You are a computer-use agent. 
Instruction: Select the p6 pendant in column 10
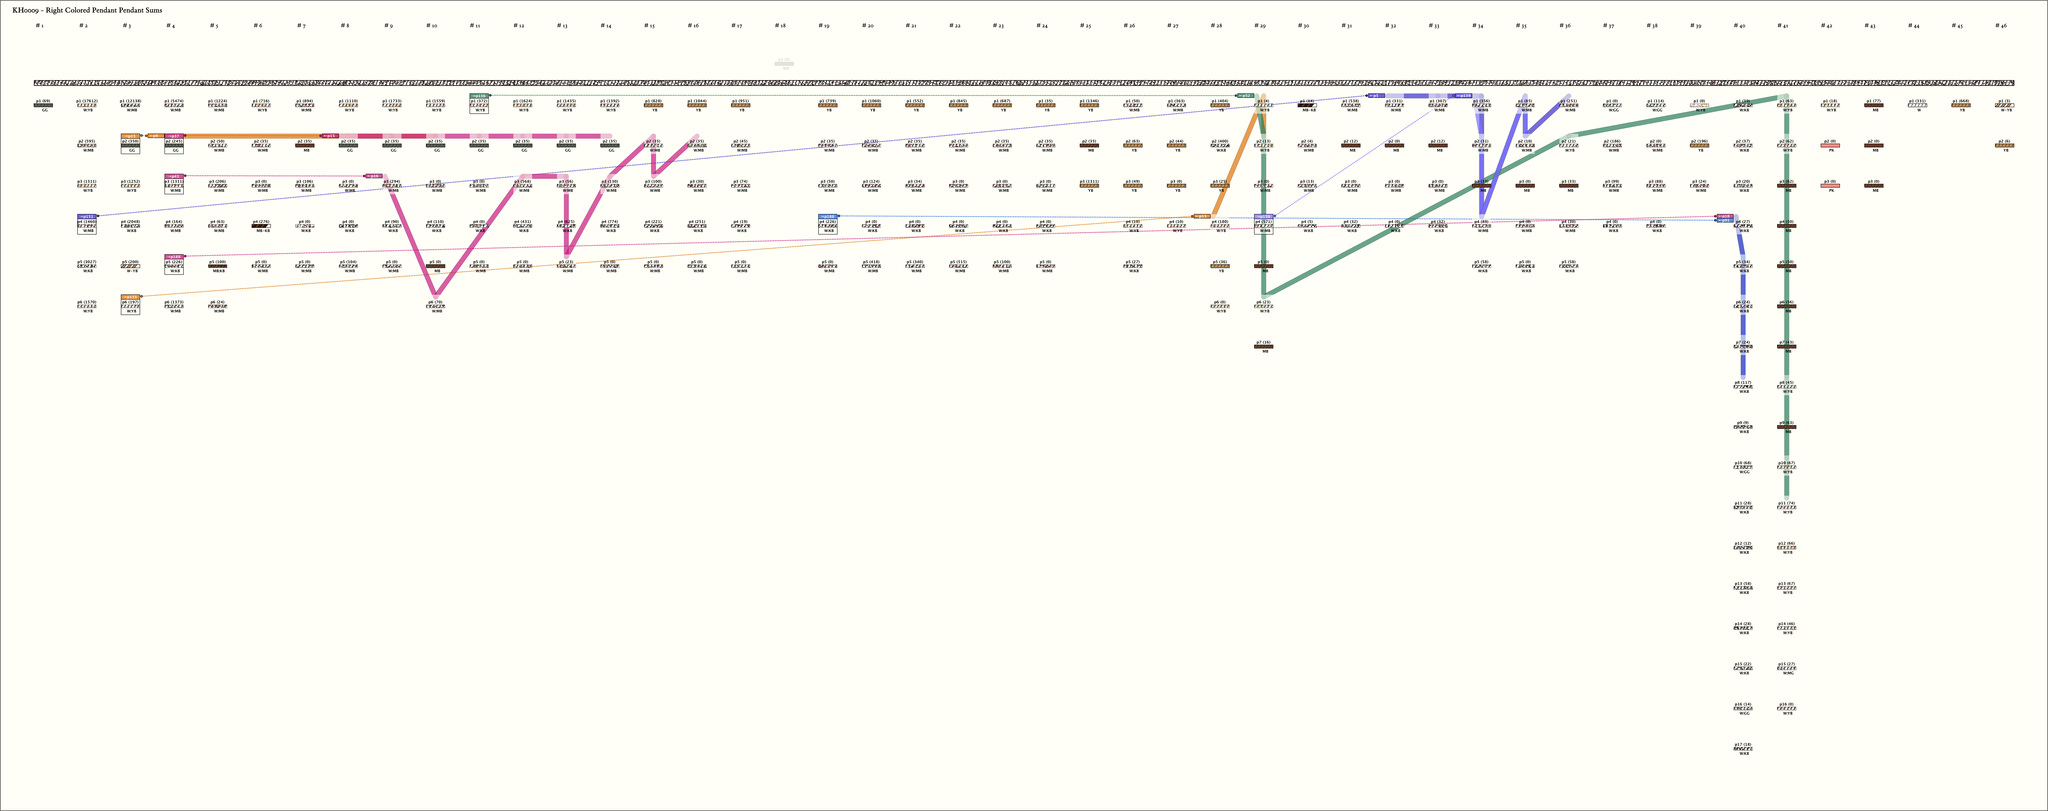436,305
